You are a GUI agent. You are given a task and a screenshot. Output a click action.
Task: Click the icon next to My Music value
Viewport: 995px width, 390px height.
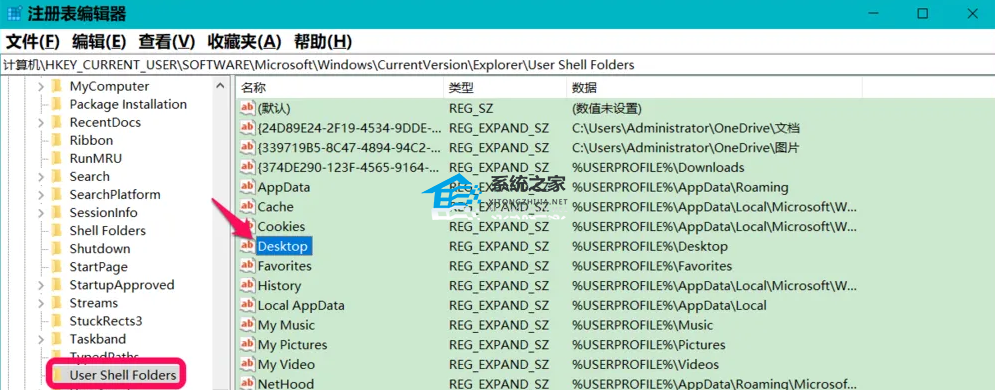pos(247,325)
